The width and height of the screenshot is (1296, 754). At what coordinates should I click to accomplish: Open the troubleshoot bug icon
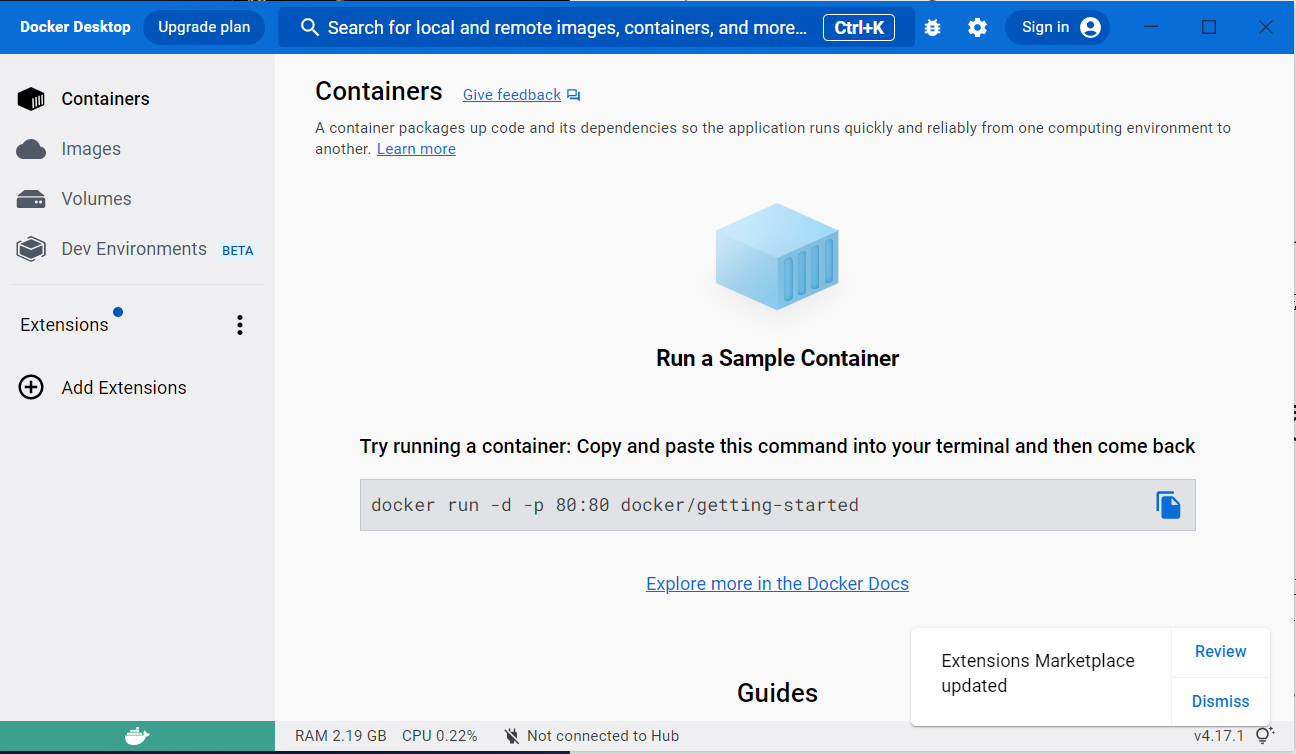point(933,28)
